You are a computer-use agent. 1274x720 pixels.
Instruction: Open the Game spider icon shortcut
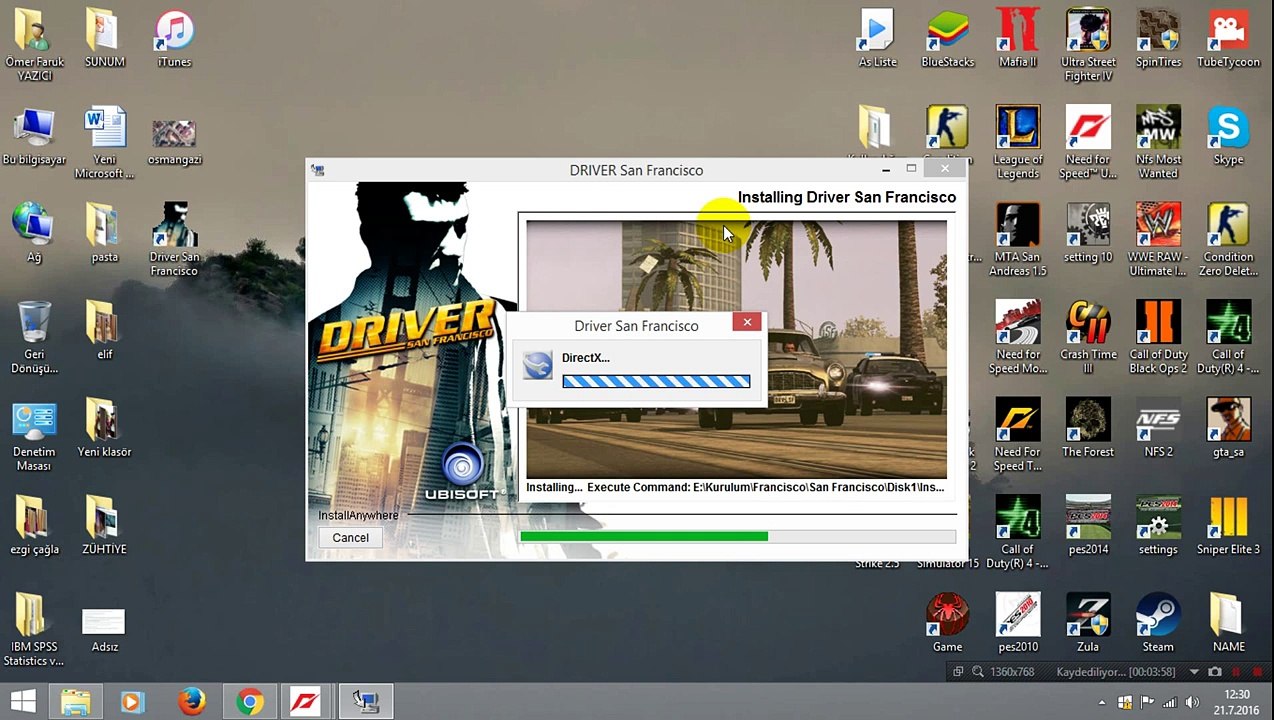click(947, 622)
